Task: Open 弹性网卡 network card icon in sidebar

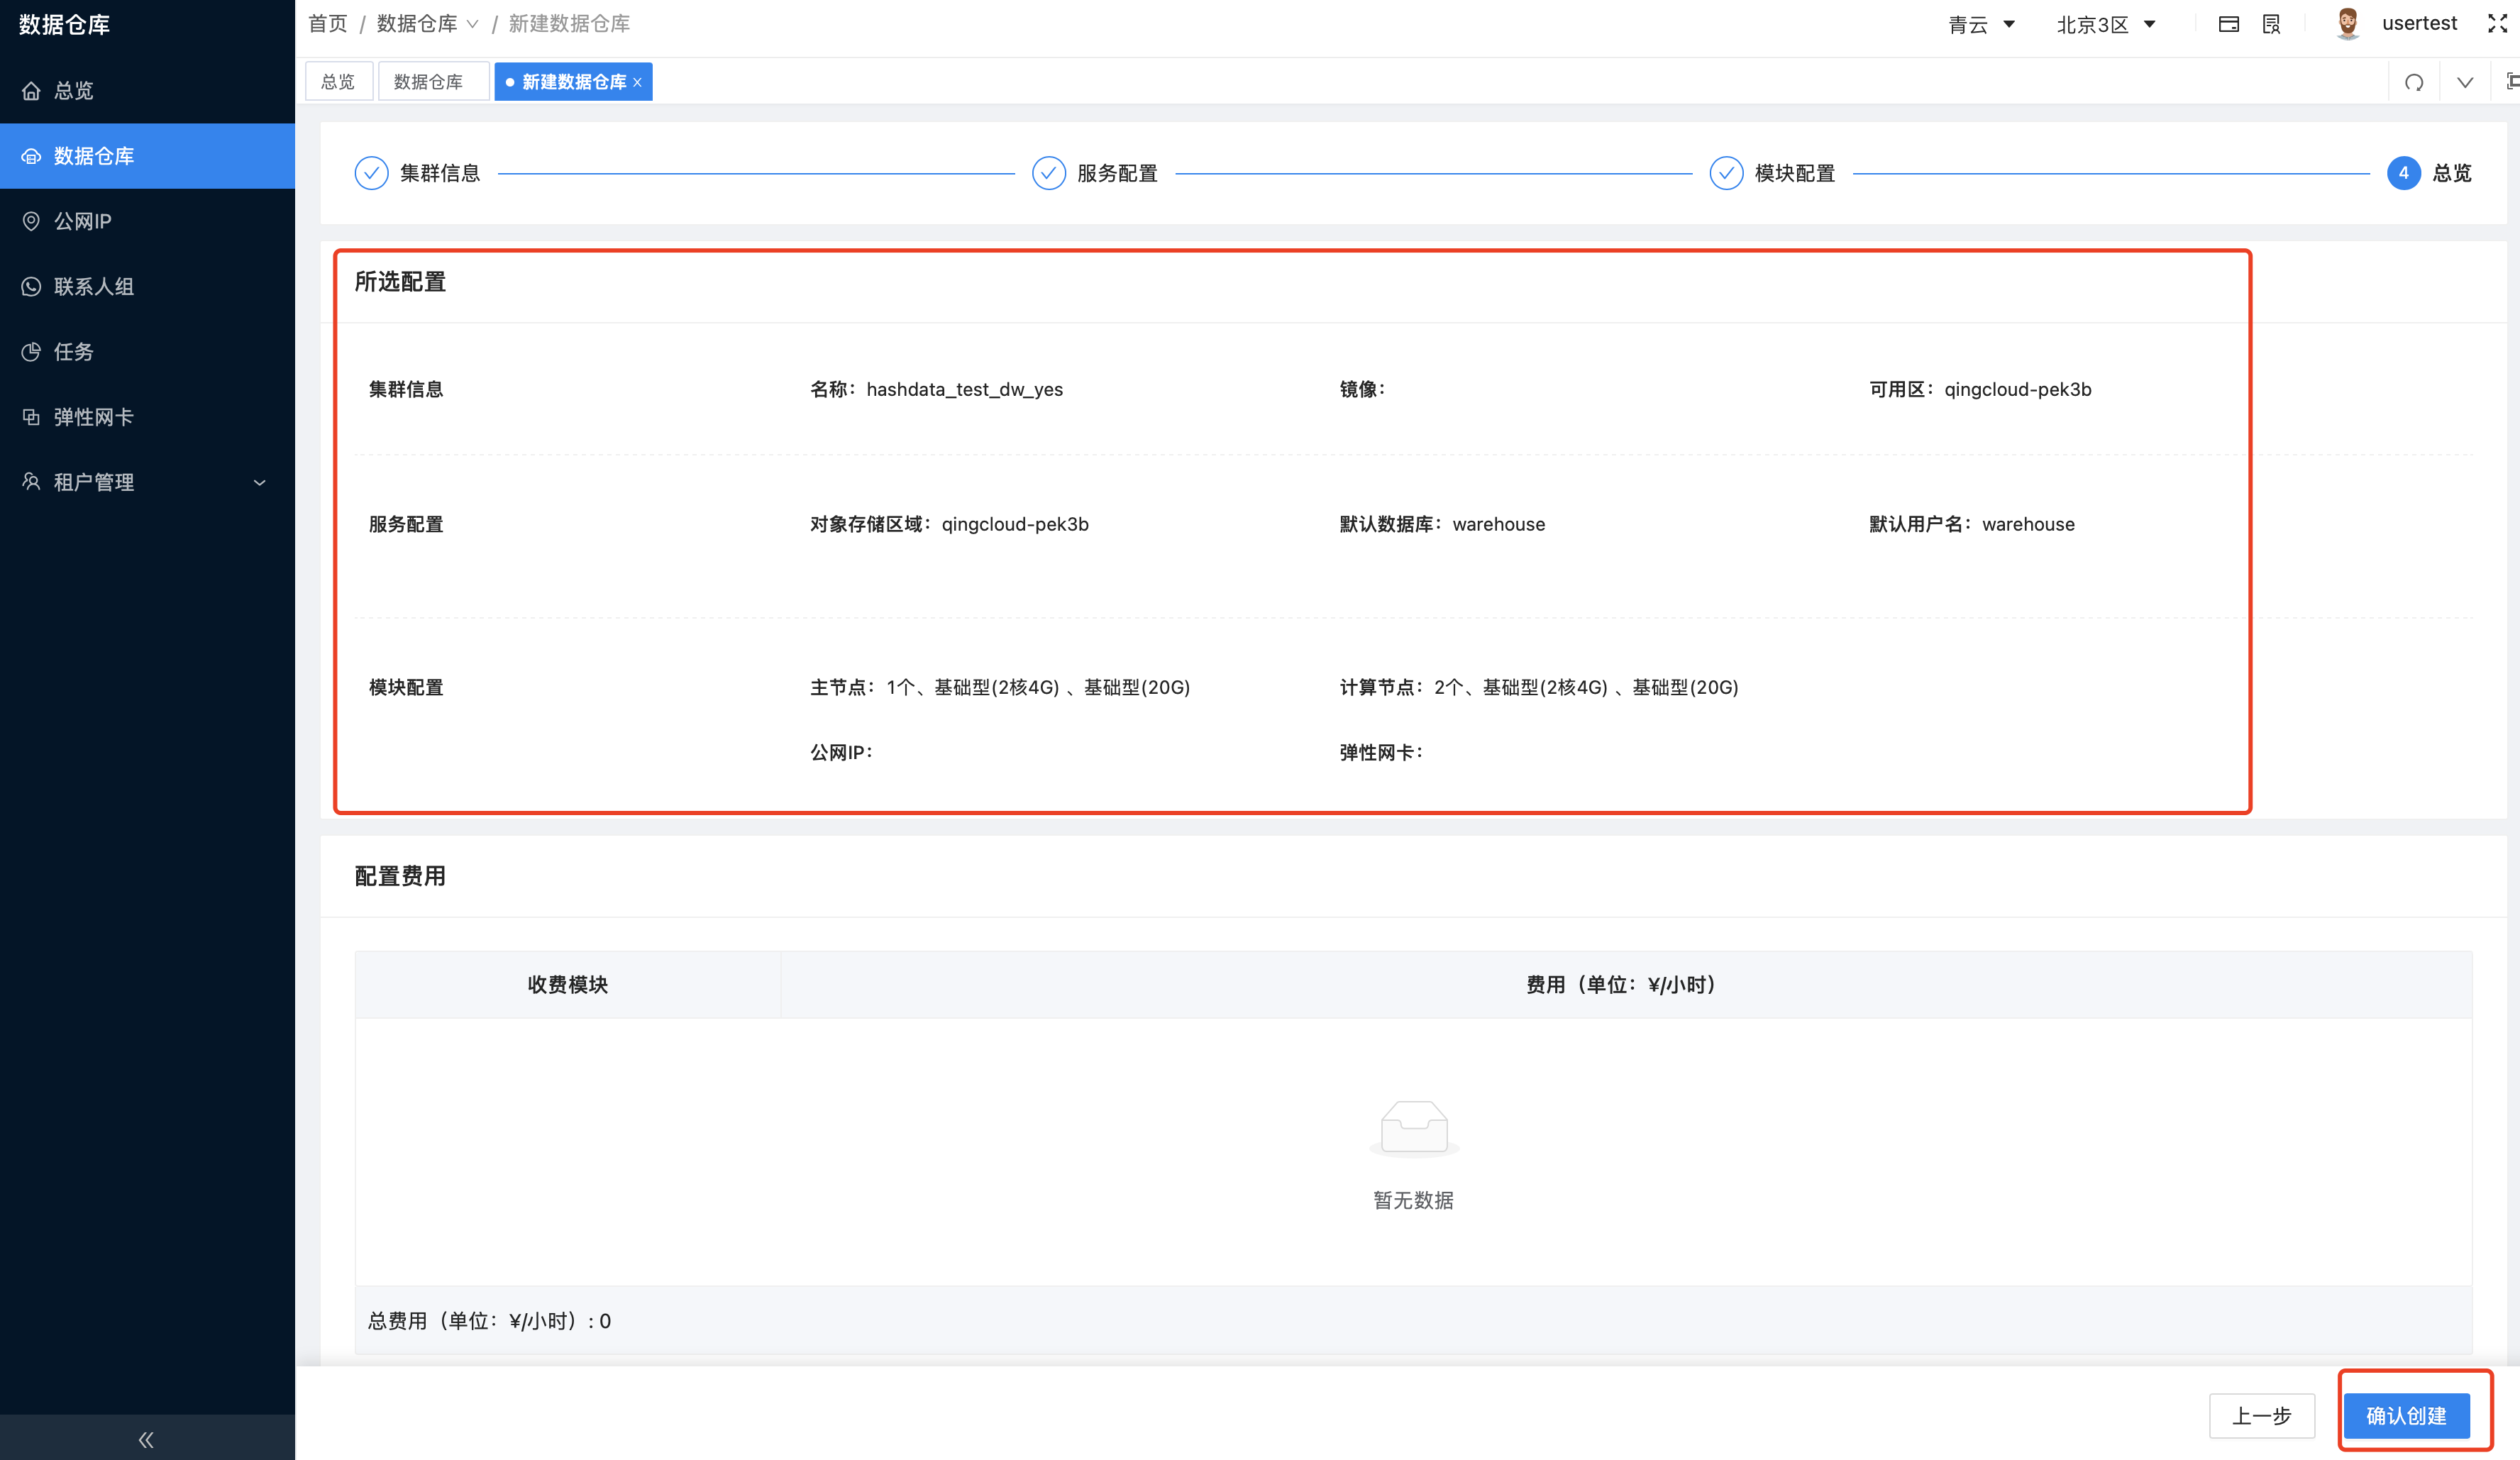Action: pos(31,417)
